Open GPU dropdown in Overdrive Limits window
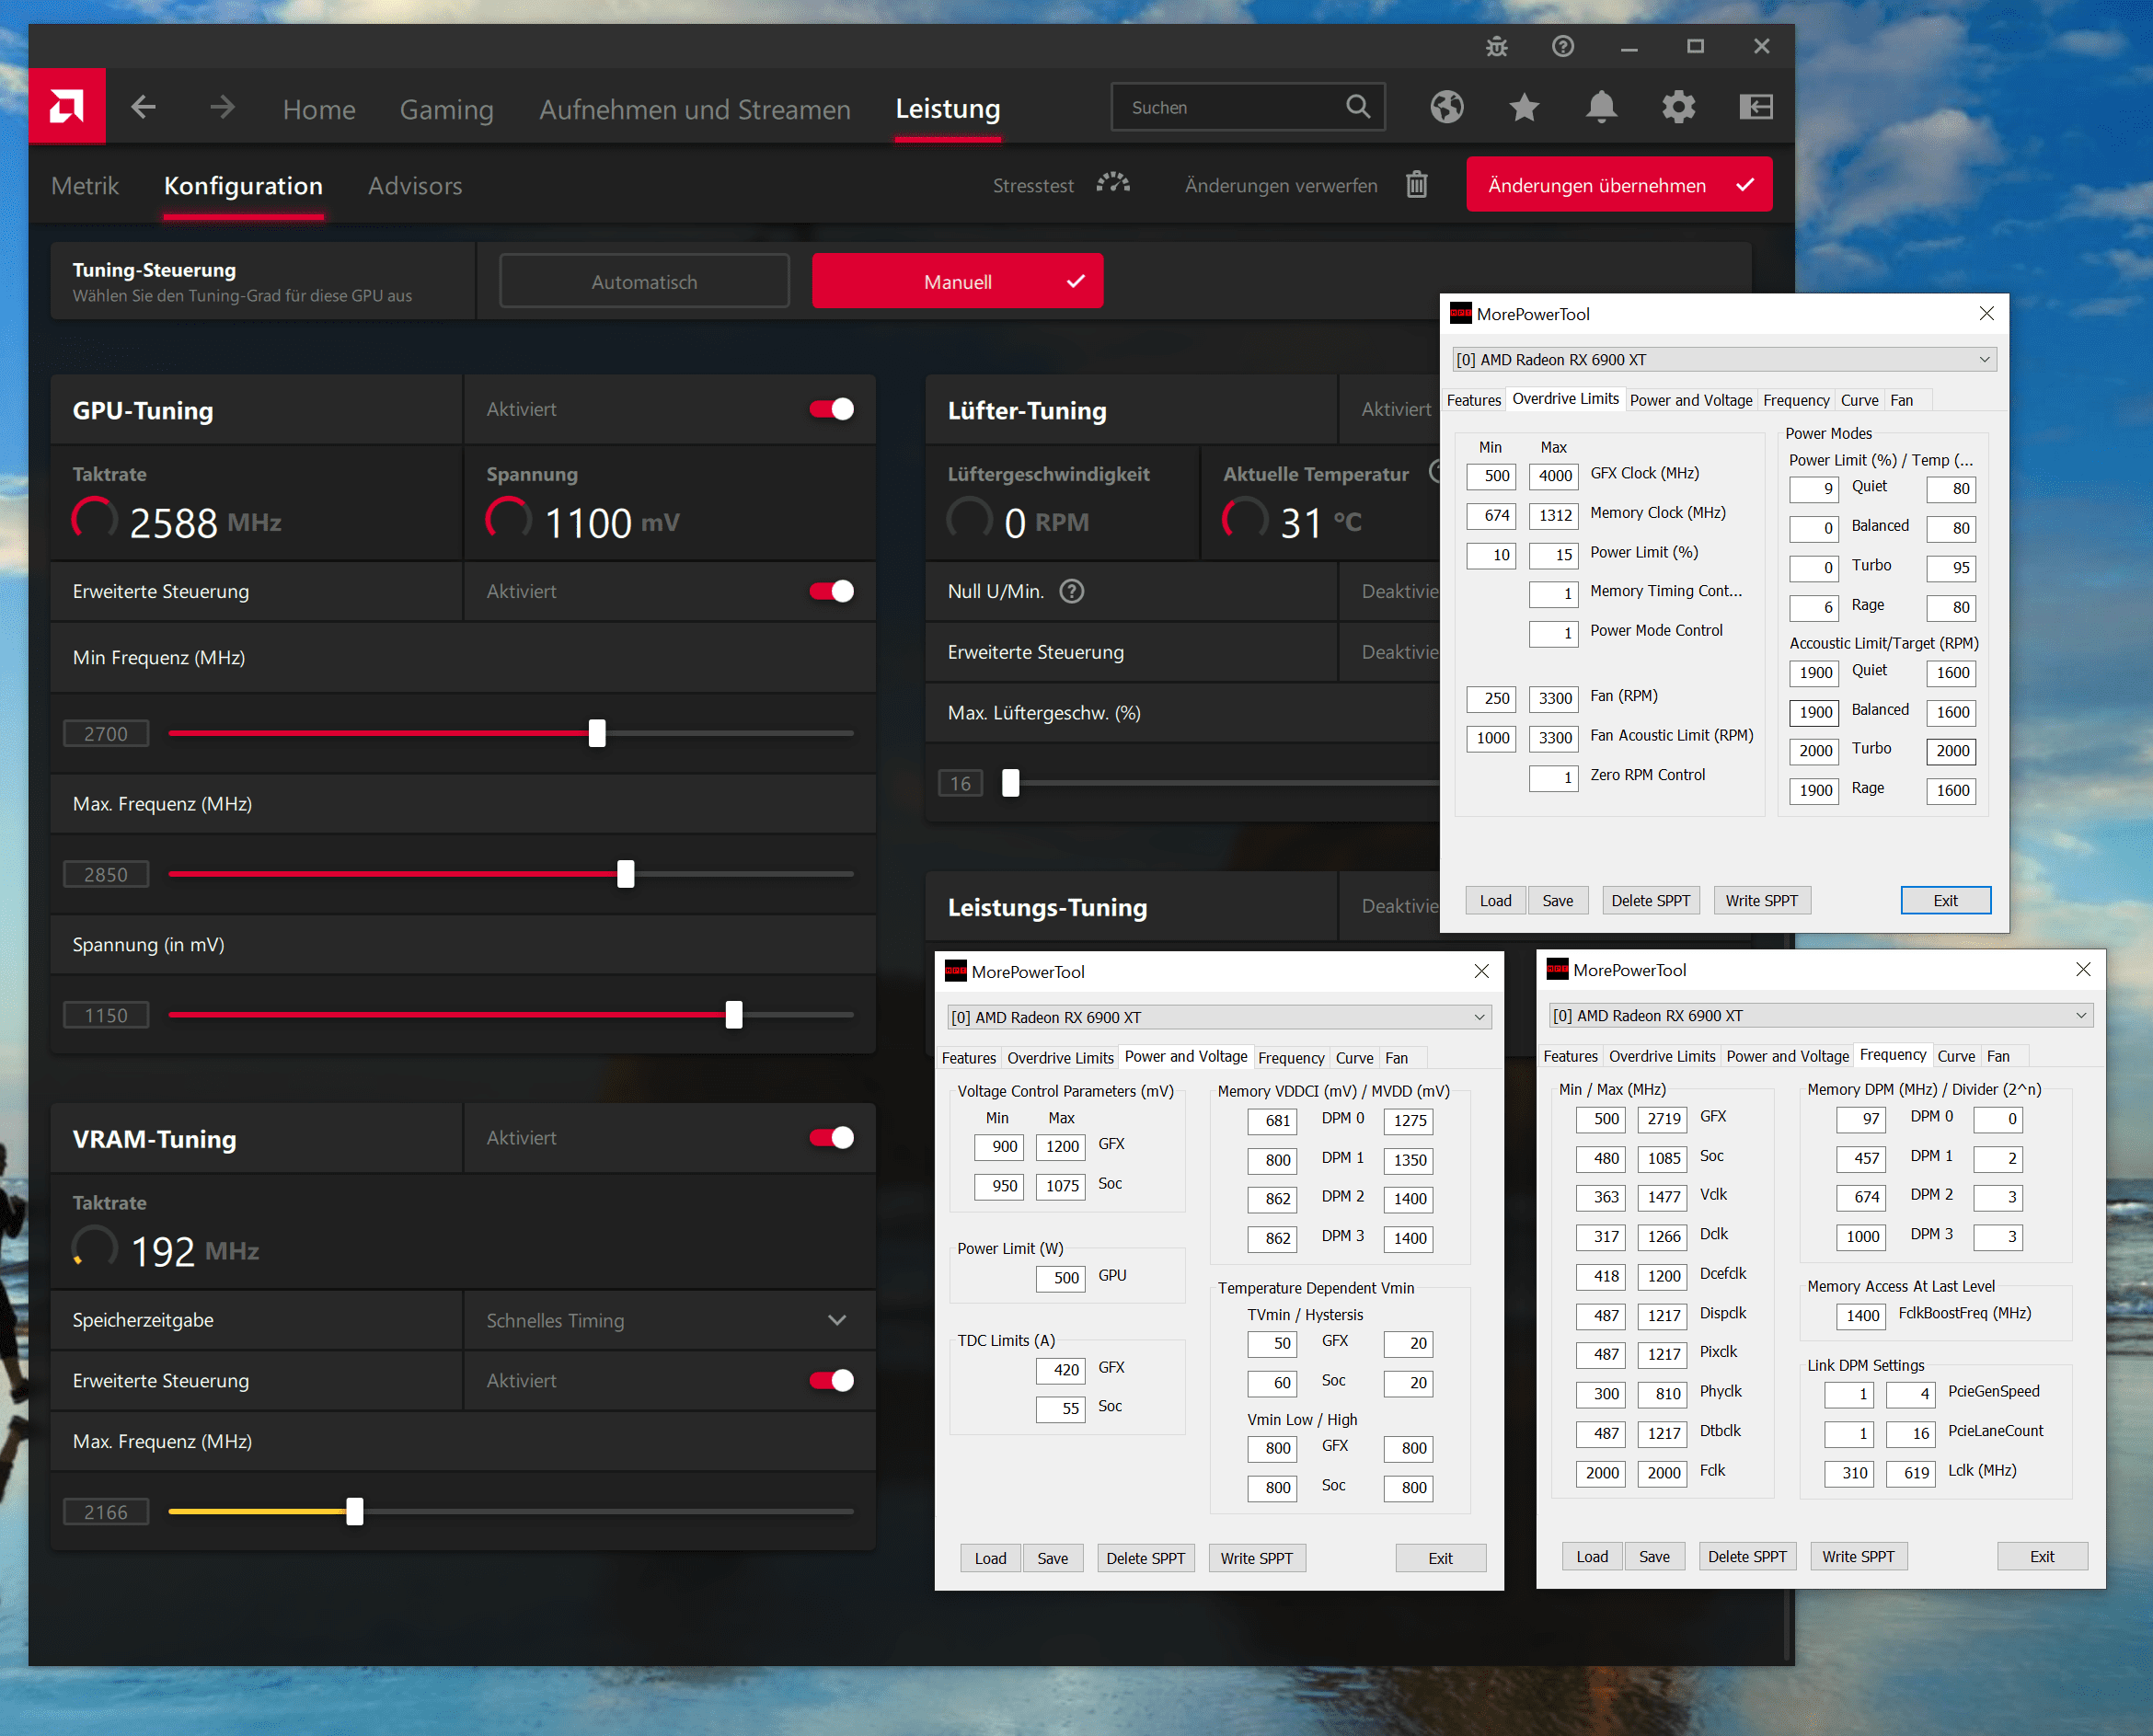Viewport: 2153px width, 1736px height. [1723, 359]
